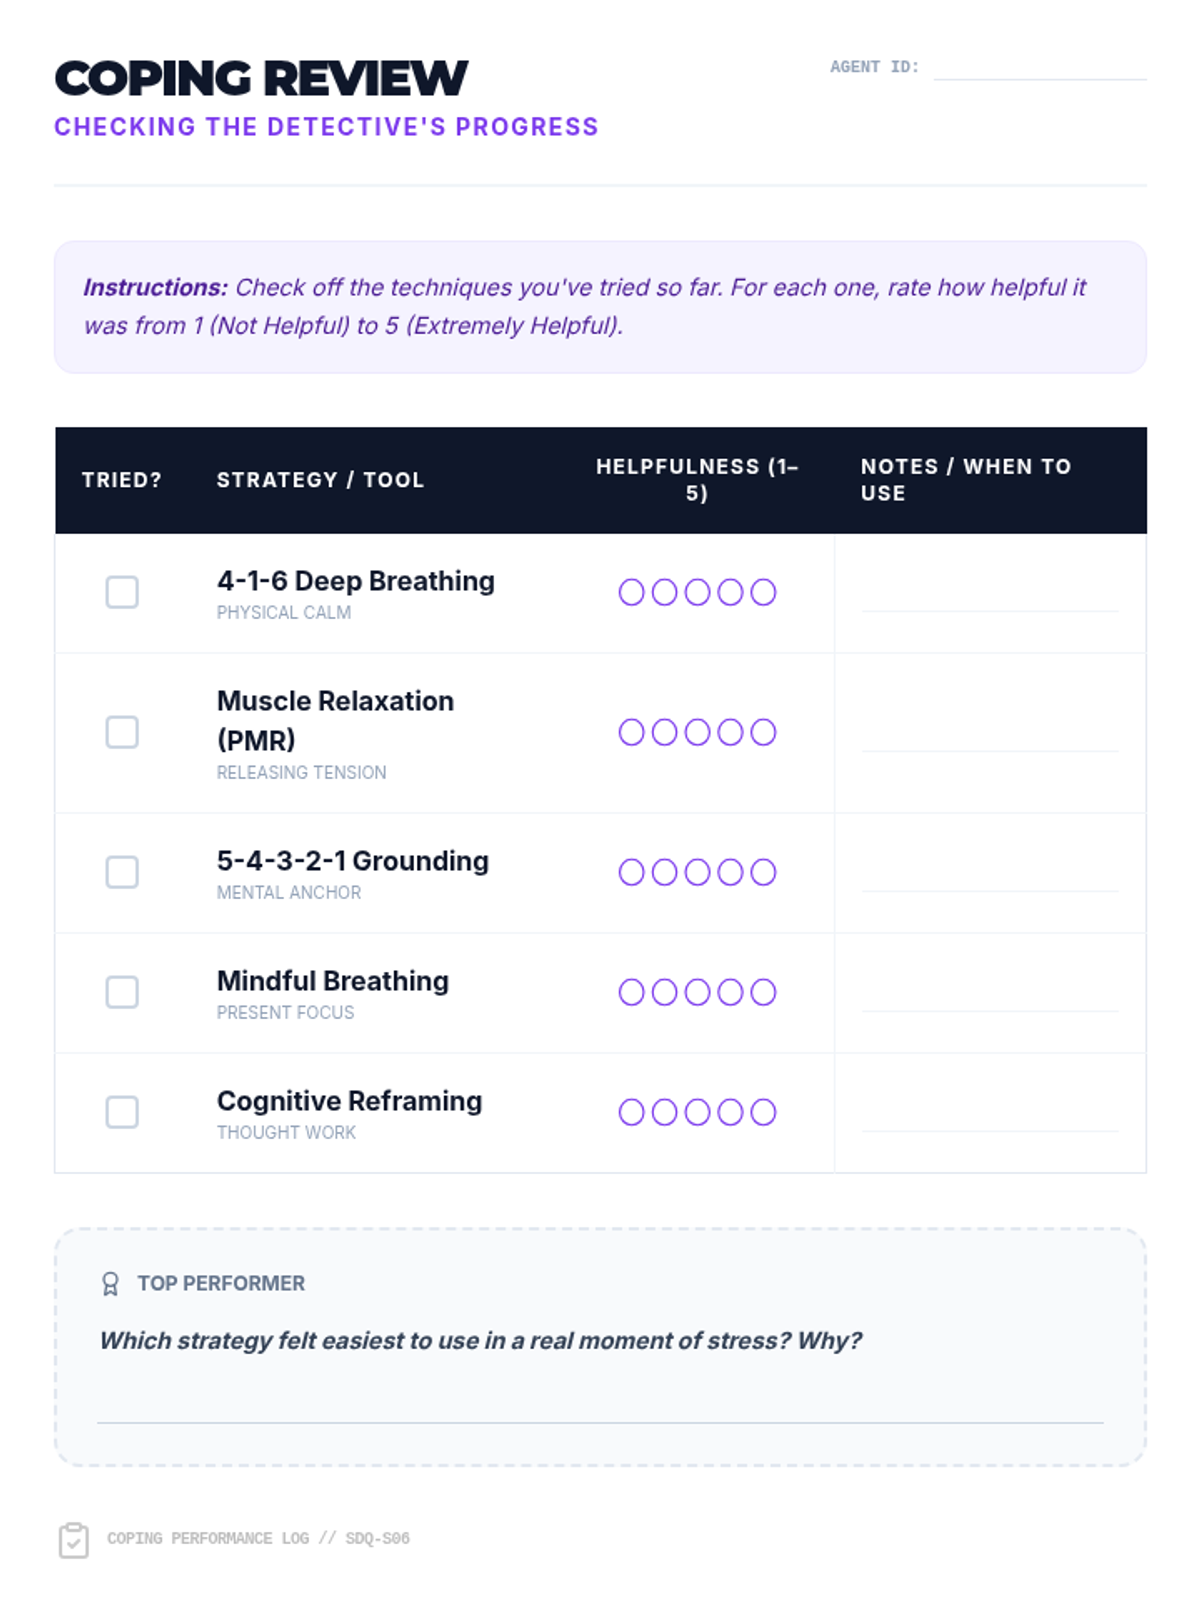Screen dimensions: 1200x1600
Task: Check the Cognitive Reframing tried box
Action: [122, 1112]
